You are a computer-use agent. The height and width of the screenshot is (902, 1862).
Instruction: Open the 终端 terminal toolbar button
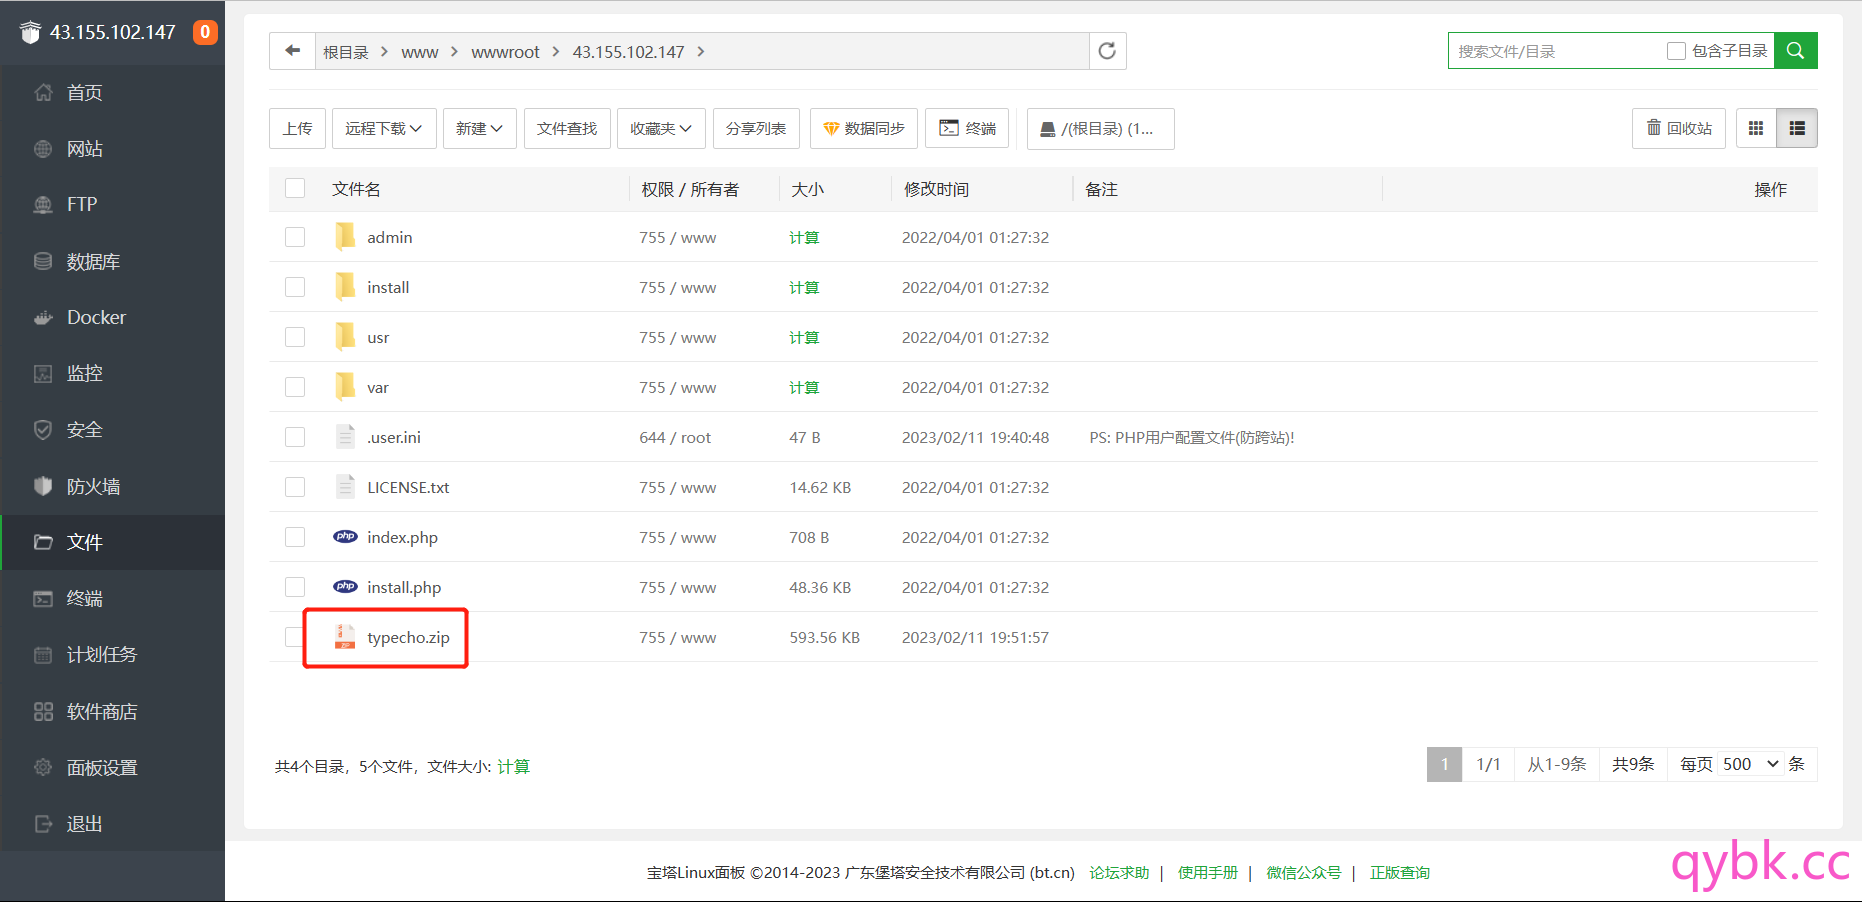pyautogui.click(x=967, y=128)
